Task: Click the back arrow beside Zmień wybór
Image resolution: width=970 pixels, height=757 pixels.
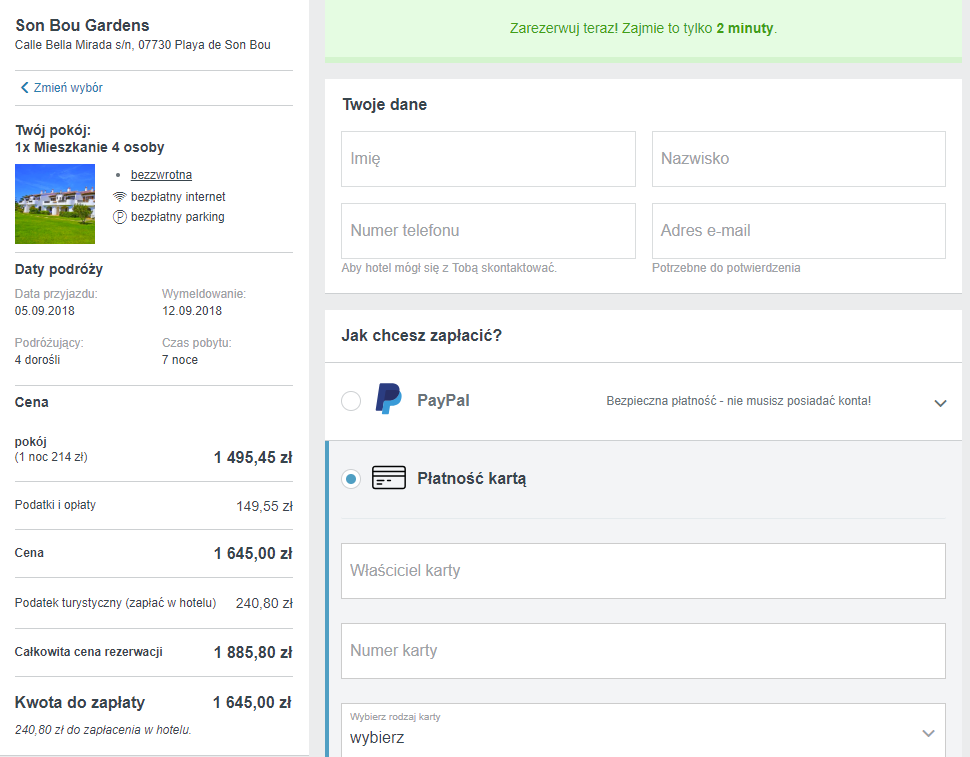Action: [x=24, y=88]
